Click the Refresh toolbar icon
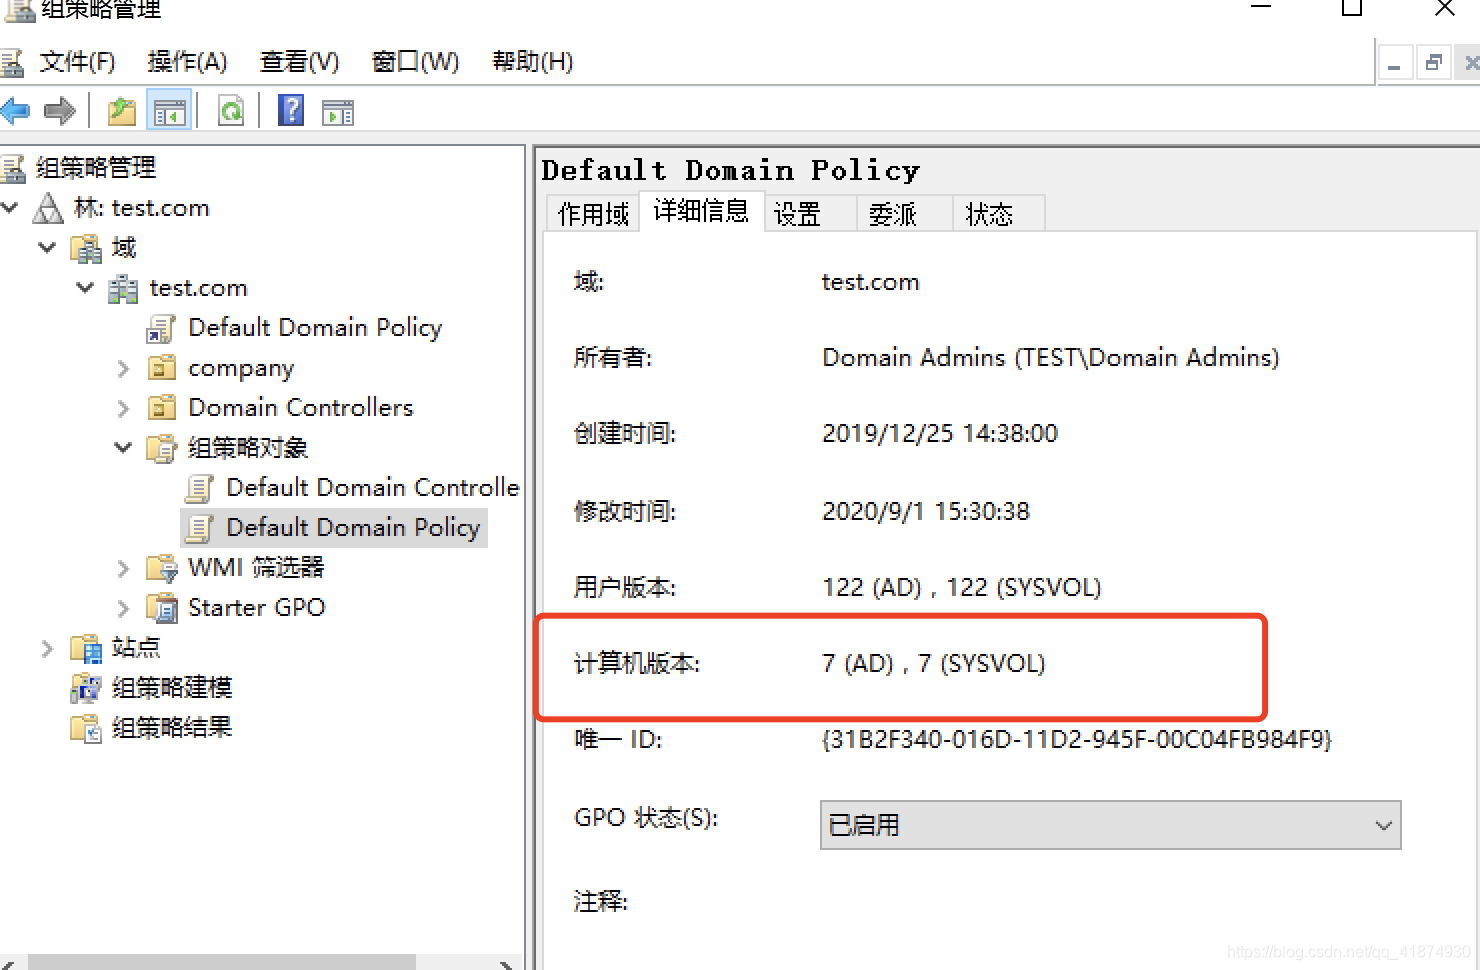This screenshot has width=1480, height=970. point(231,111)
